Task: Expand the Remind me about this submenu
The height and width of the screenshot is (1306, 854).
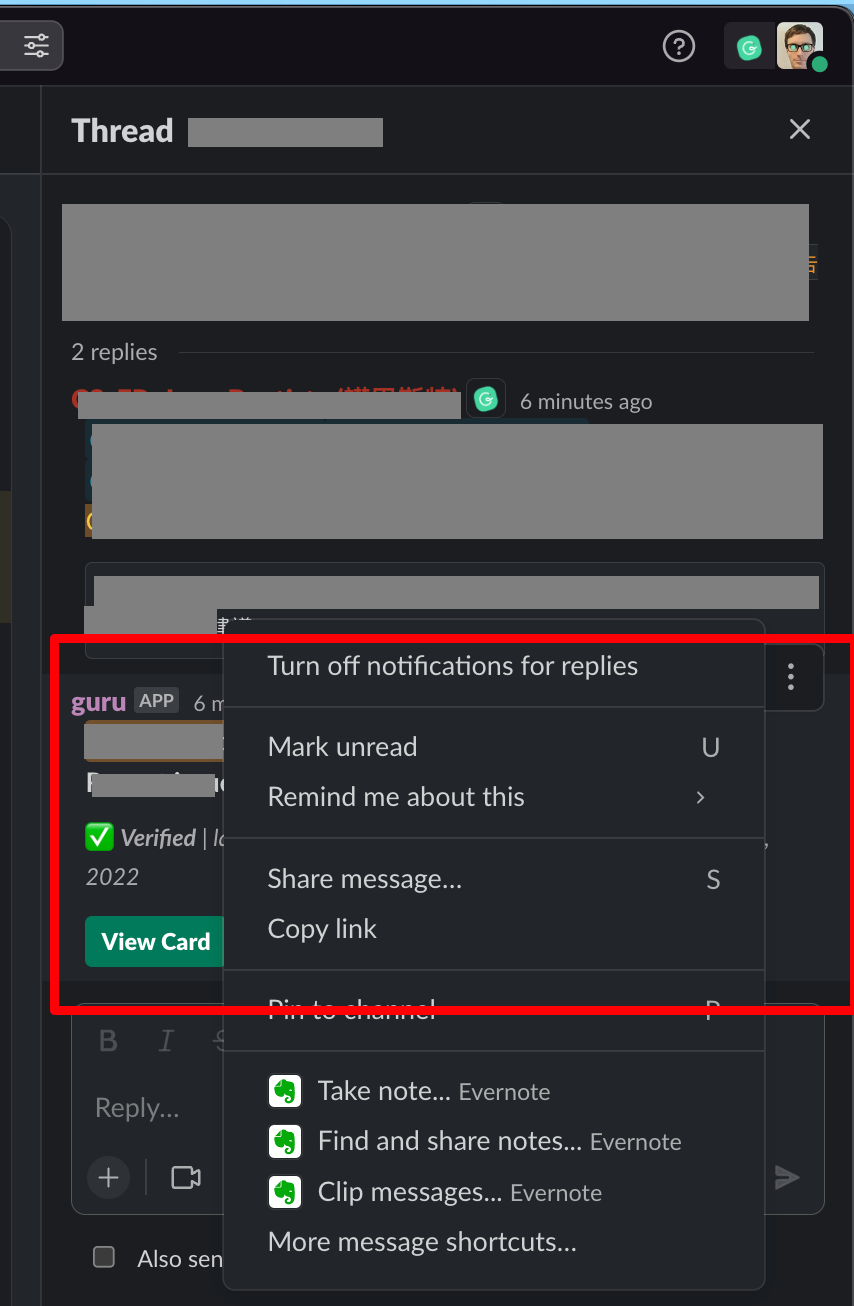Action: [x=493, y=797]
